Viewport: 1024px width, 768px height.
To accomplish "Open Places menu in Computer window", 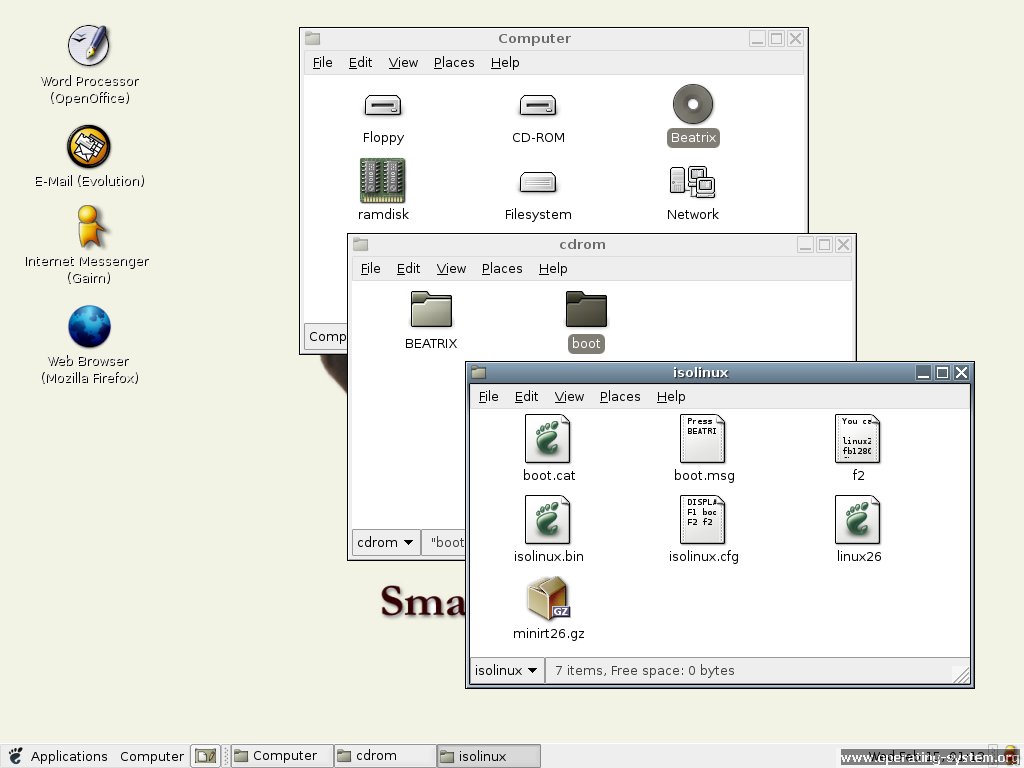I will coord(454,63).
